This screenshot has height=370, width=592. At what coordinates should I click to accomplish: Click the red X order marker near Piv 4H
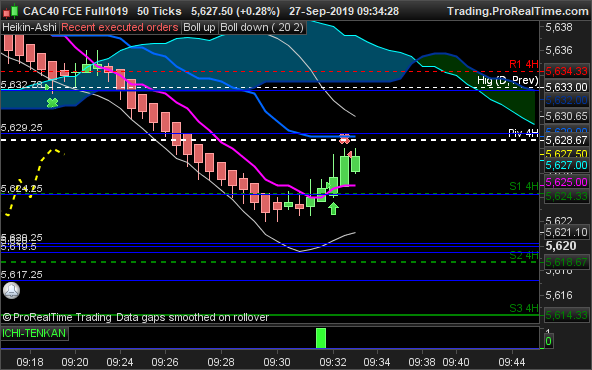(x=344, y=139)
